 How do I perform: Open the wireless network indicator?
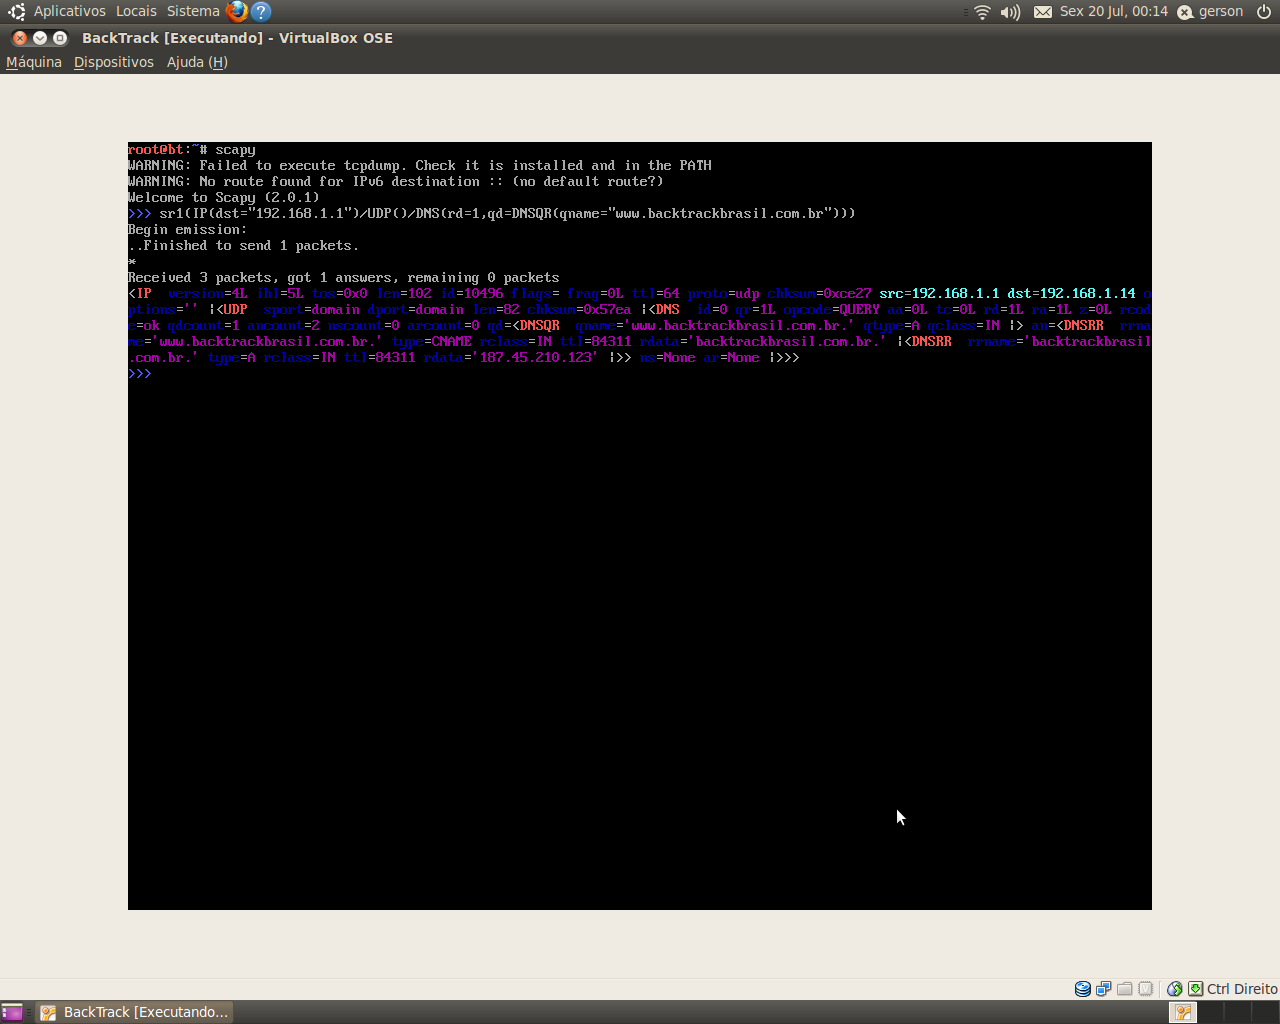click(982, 12)
